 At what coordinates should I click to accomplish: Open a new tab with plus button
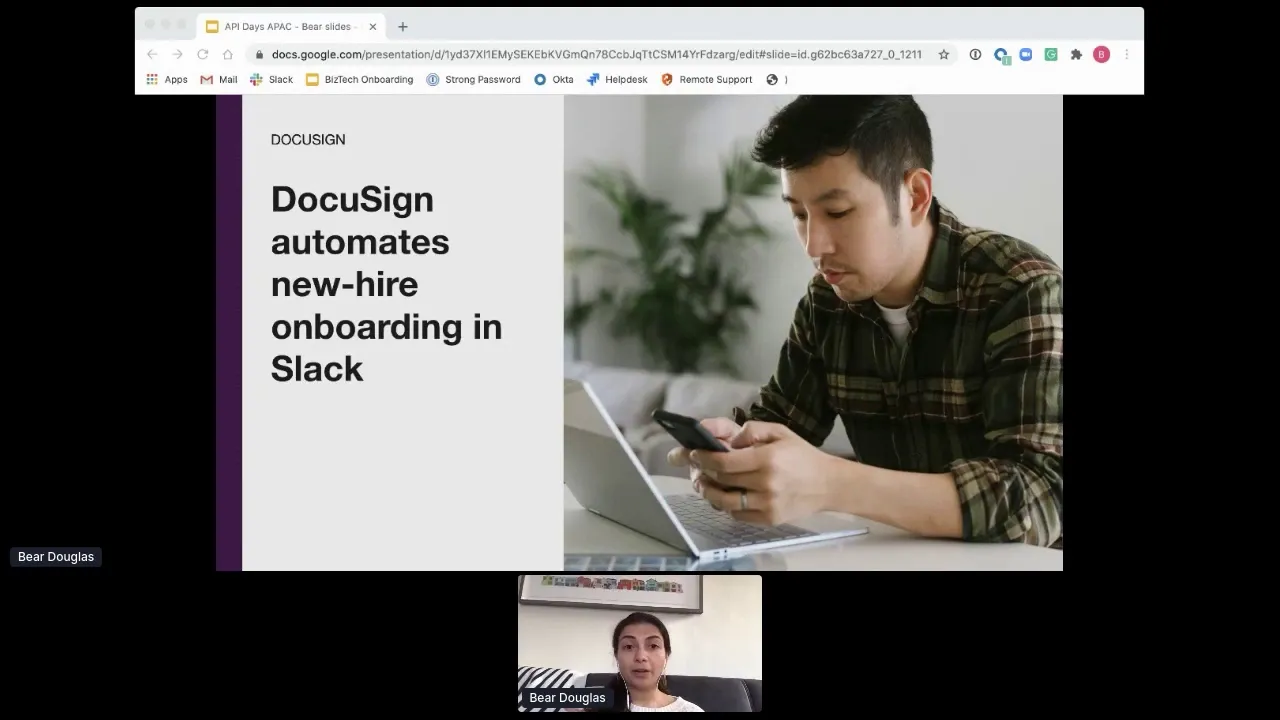pyautogui.click(x=403, y=27)
